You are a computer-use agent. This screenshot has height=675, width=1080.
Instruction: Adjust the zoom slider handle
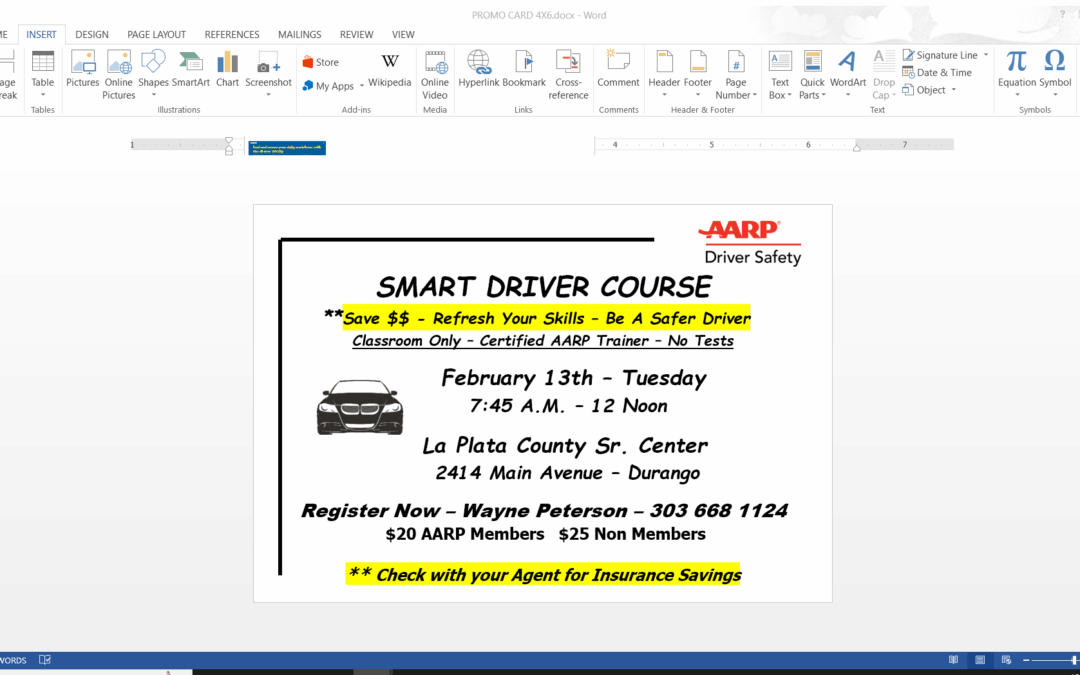[1075, 660]
